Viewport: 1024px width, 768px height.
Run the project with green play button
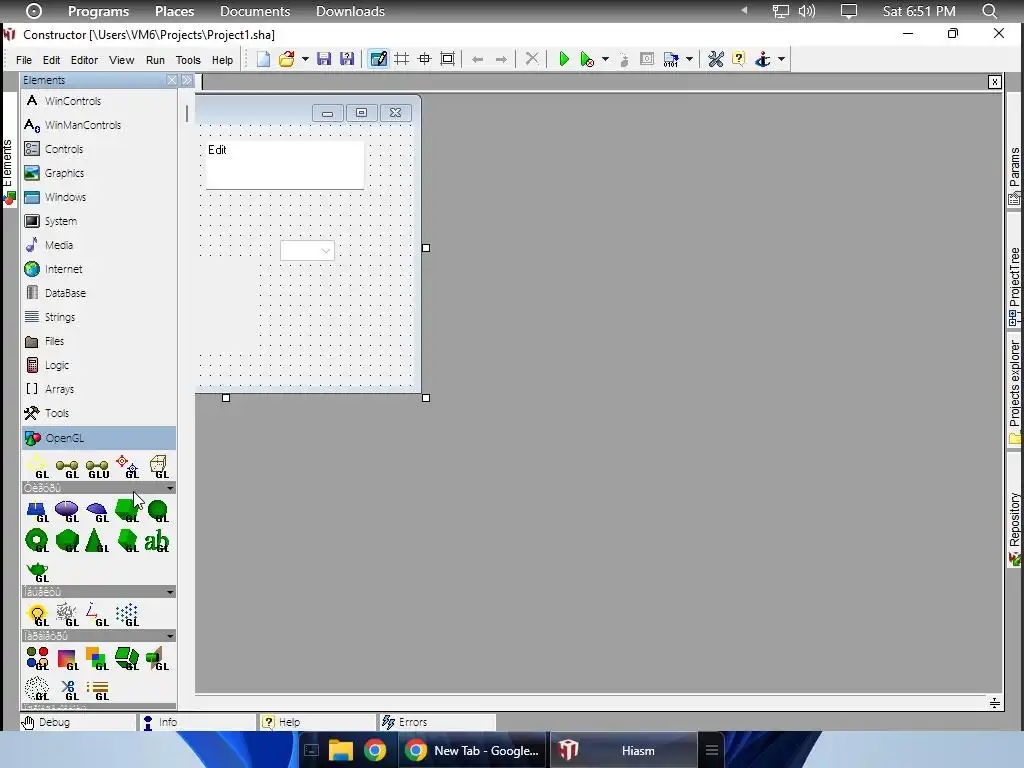tap(564, 59)
